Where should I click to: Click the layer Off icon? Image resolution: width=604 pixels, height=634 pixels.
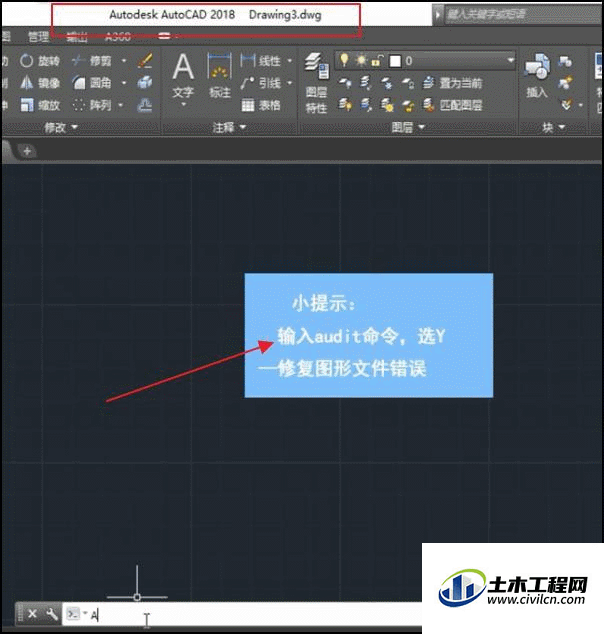tap(344, 83)
